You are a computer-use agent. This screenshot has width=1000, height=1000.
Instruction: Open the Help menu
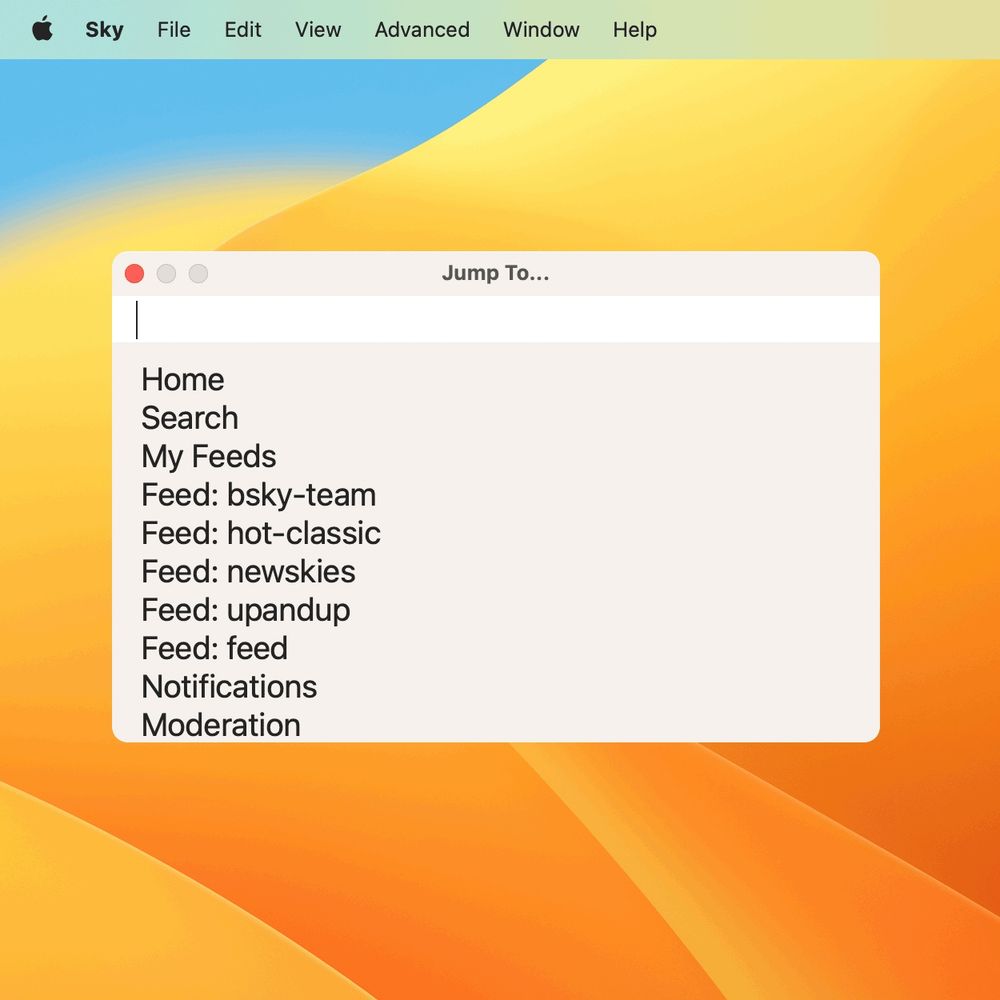635,29
